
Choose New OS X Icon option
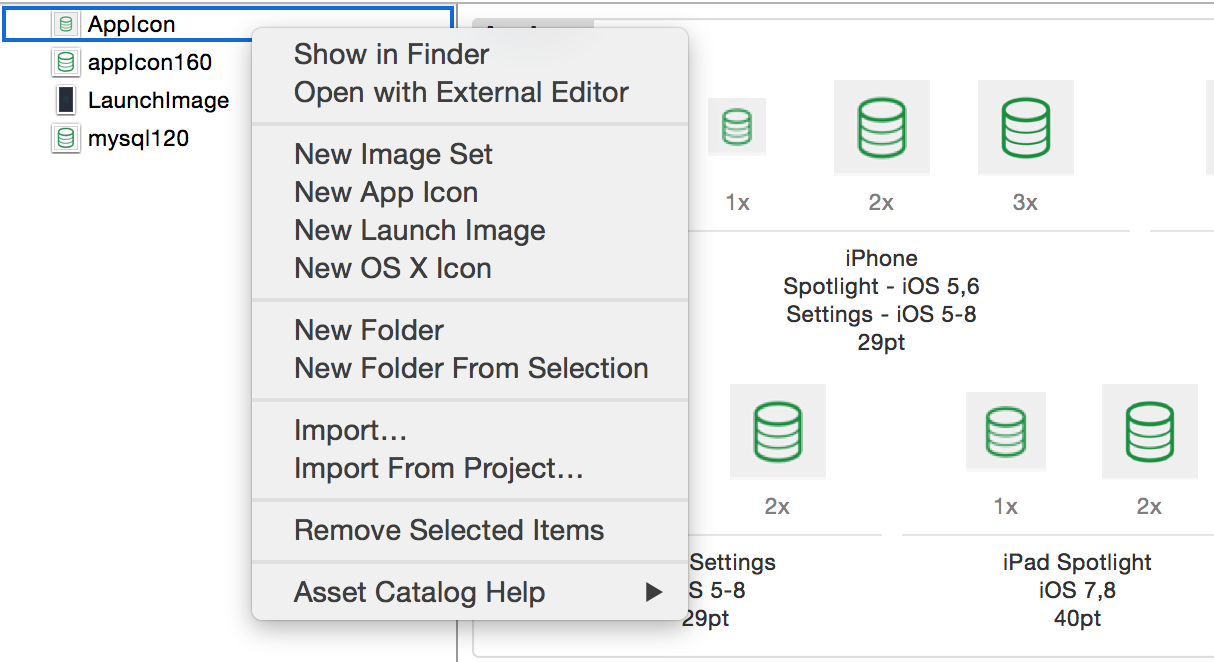[x=392, y=268]
